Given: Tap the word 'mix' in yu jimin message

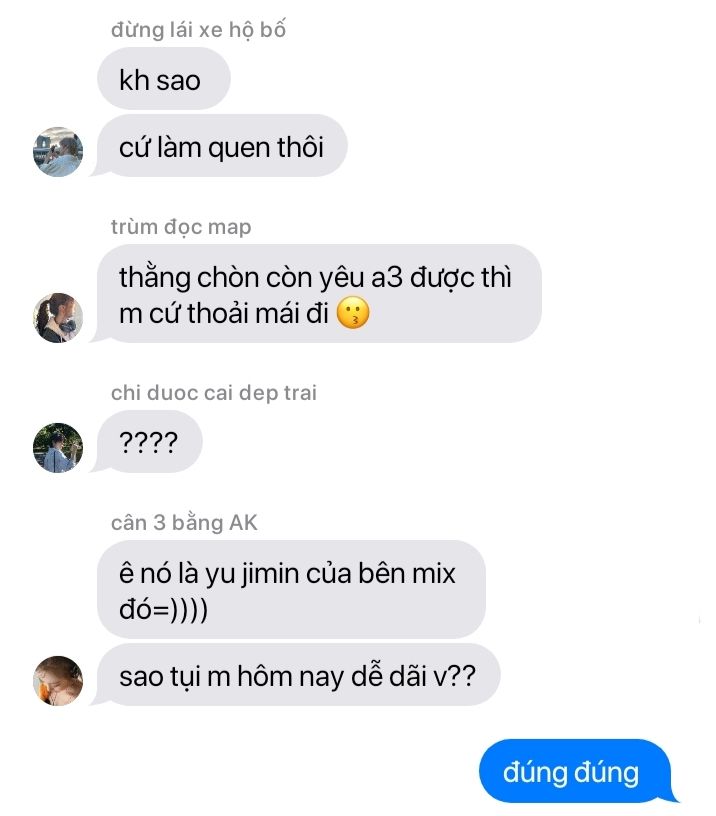Looking at the screenshot, I should 433,573.
